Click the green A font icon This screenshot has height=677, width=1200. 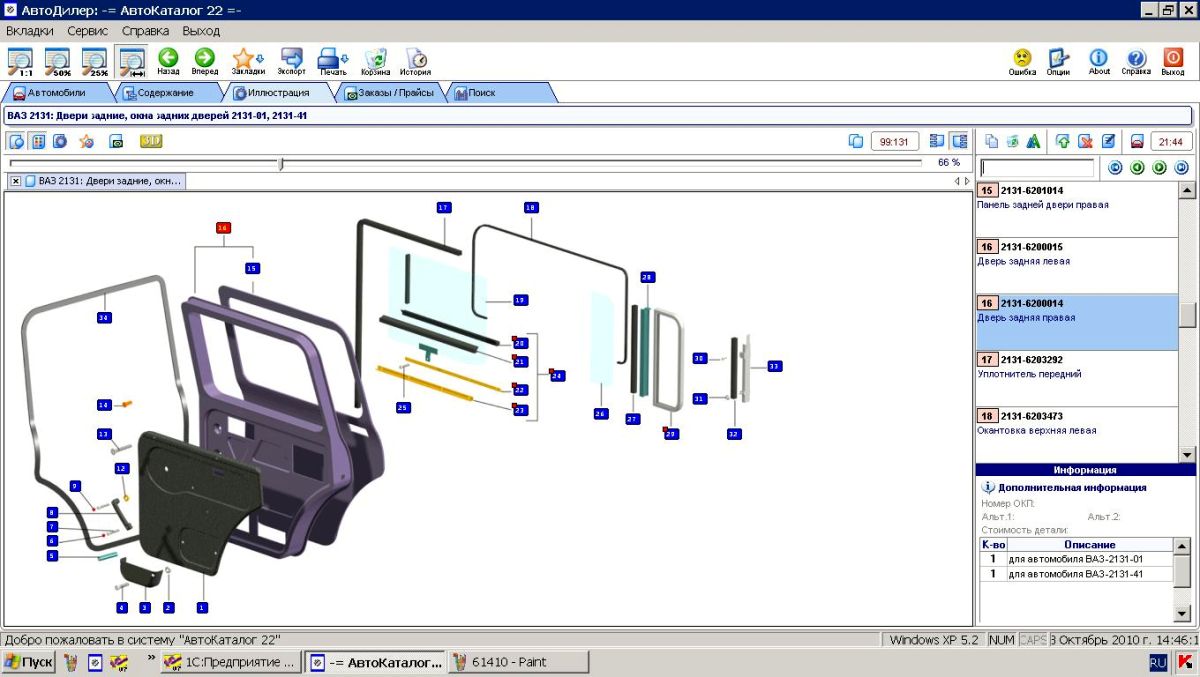pyautogui.click(x=1034, y=141)
